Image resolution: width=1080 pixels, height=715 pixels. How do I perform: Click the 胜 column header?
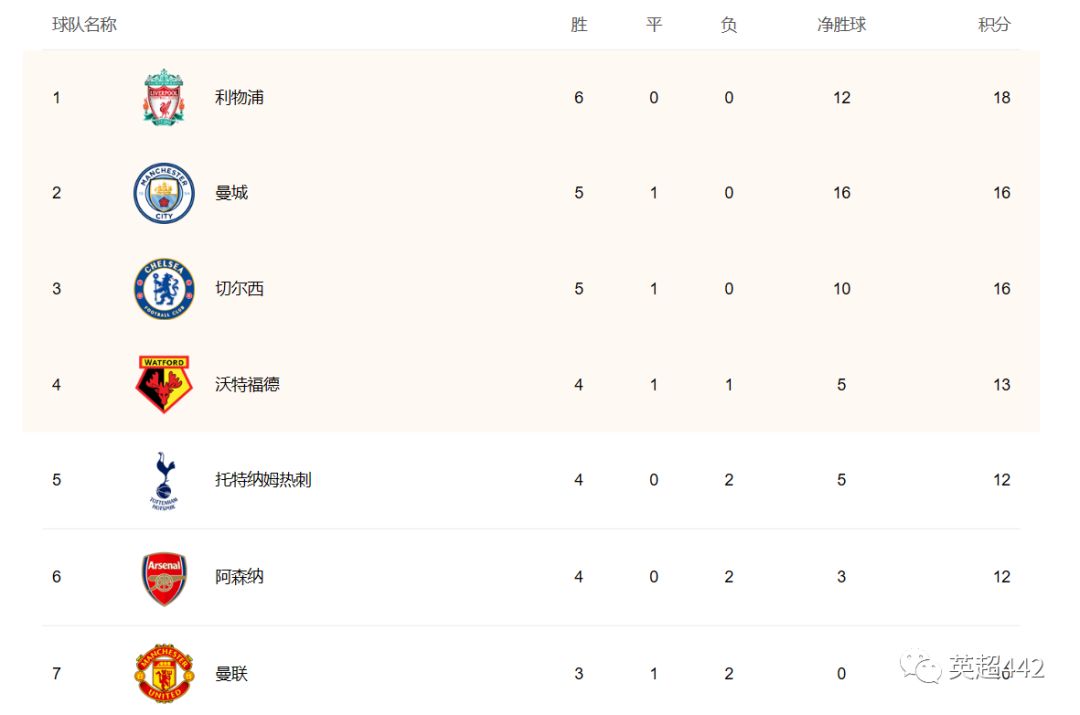click(579, 24)
